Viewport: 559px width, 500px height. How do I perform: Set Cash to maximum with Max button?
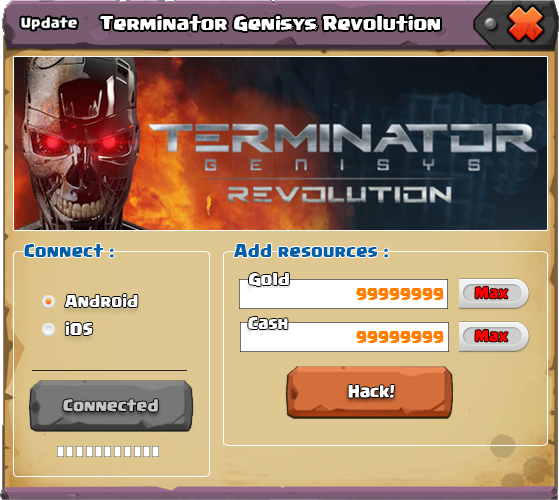[x=494, y=336]
